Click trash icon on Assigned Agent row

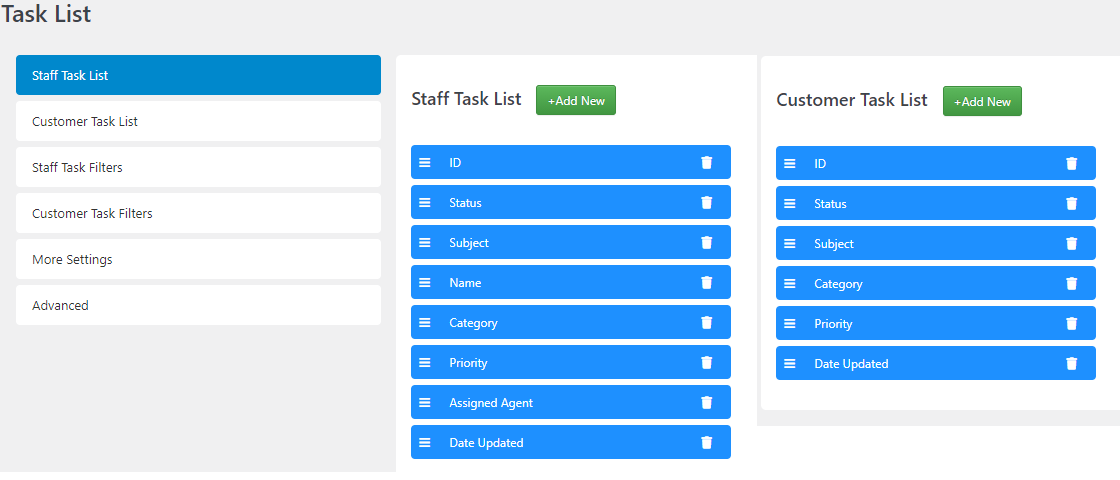pyautogui.click(x=706, y=402)
